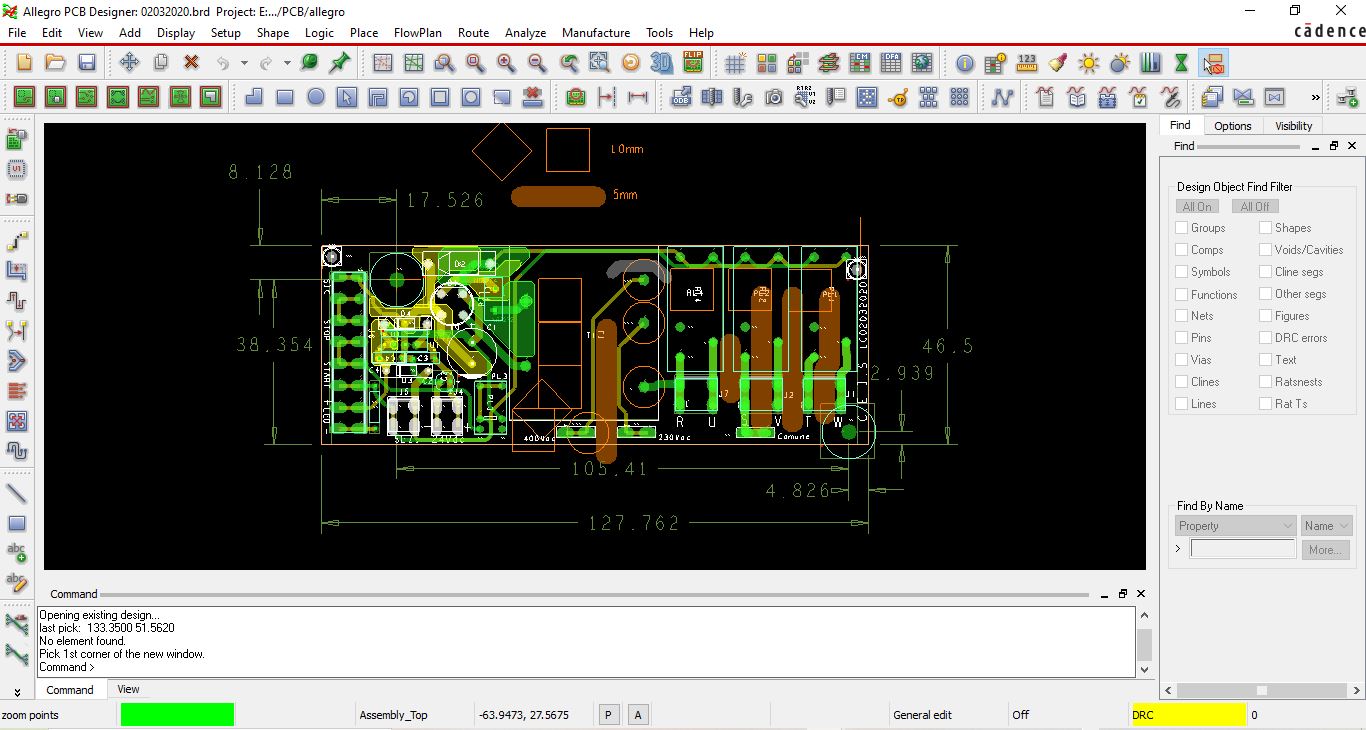The width and height of the screenshot is (1366, 730).
Task: Open the Route menu
Action: pyautogui.click(x=473, y=32)
